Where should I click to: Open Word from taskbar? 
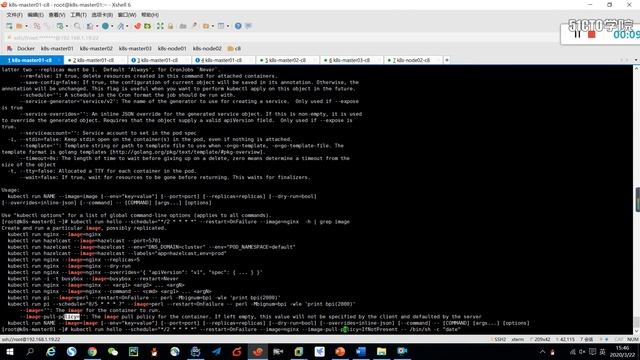361,351
